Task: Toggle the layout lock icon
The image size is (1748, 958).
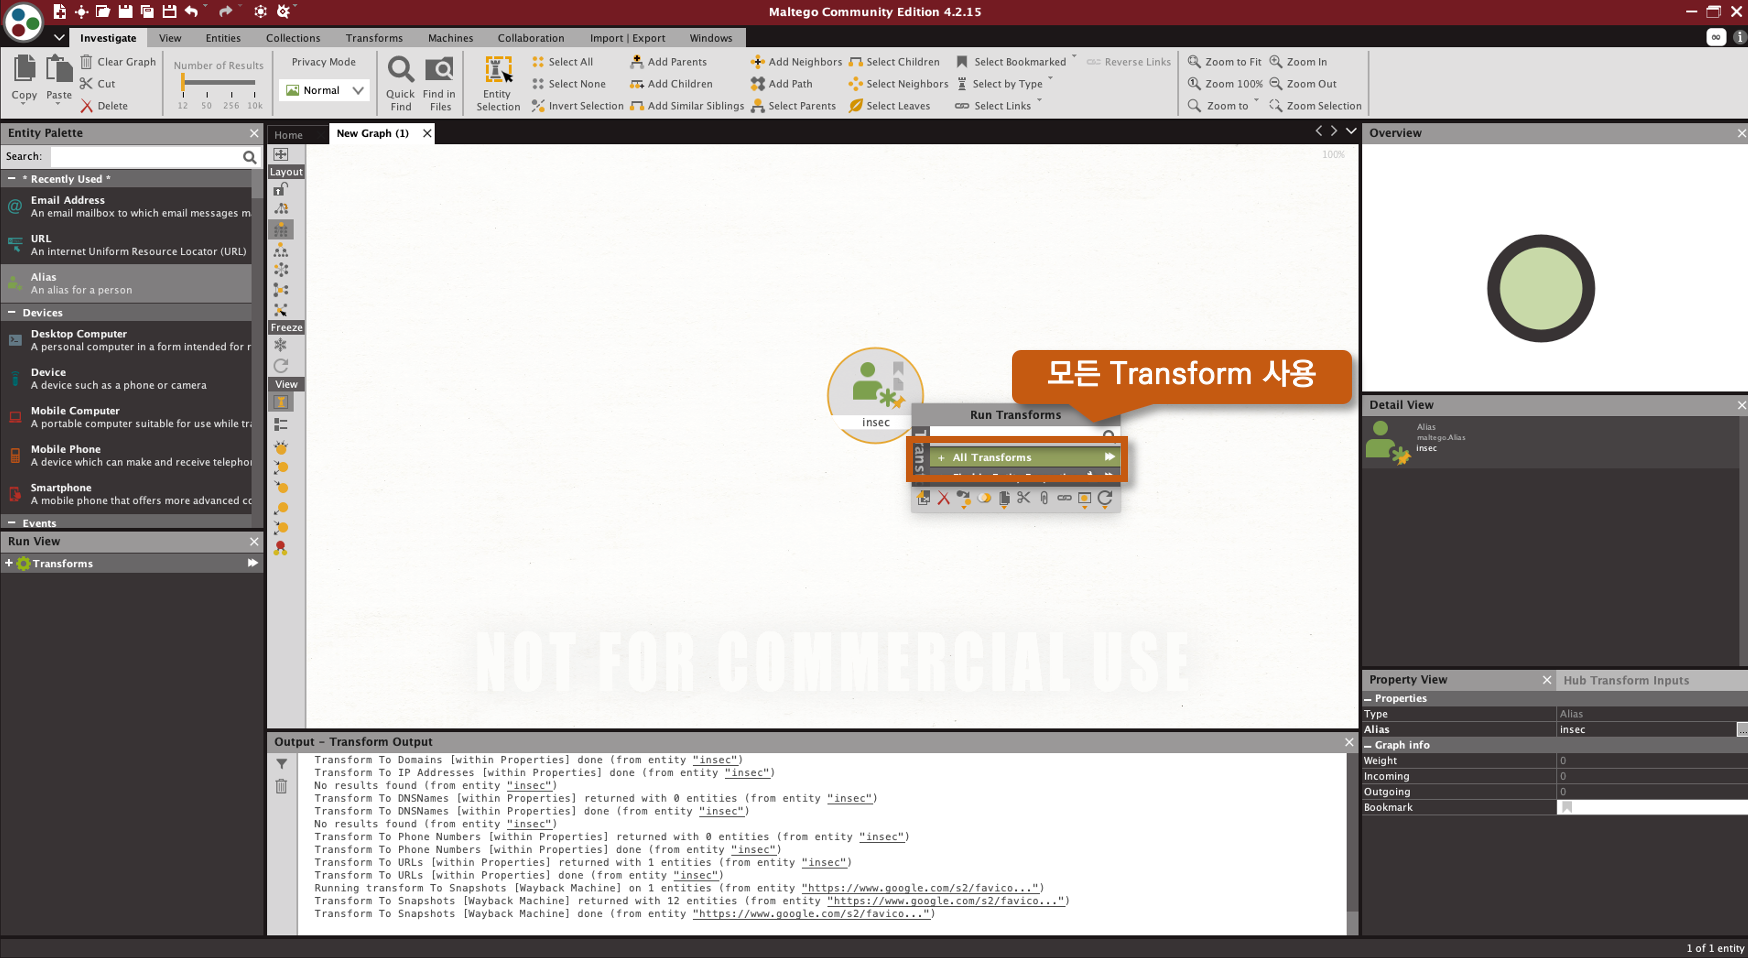Action: click(x=281, y=189)
